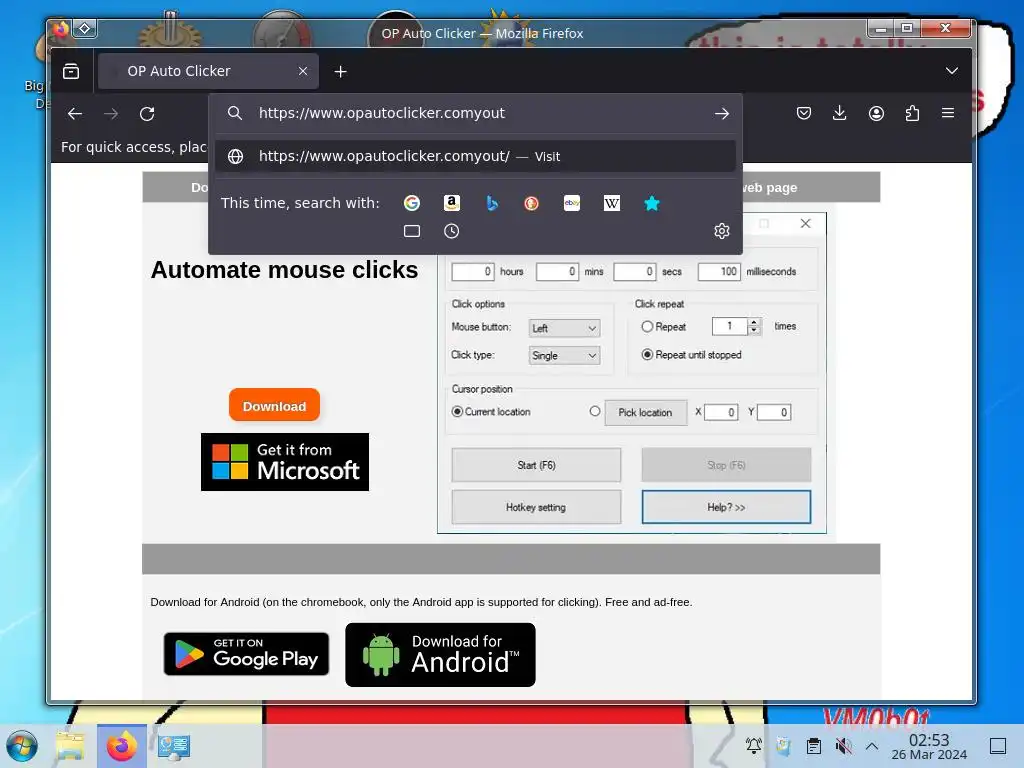The width and height of the screenshot is (1024, 768).
Task: Click the repeat times field showing 1
Action: click(x=729, y=326)
